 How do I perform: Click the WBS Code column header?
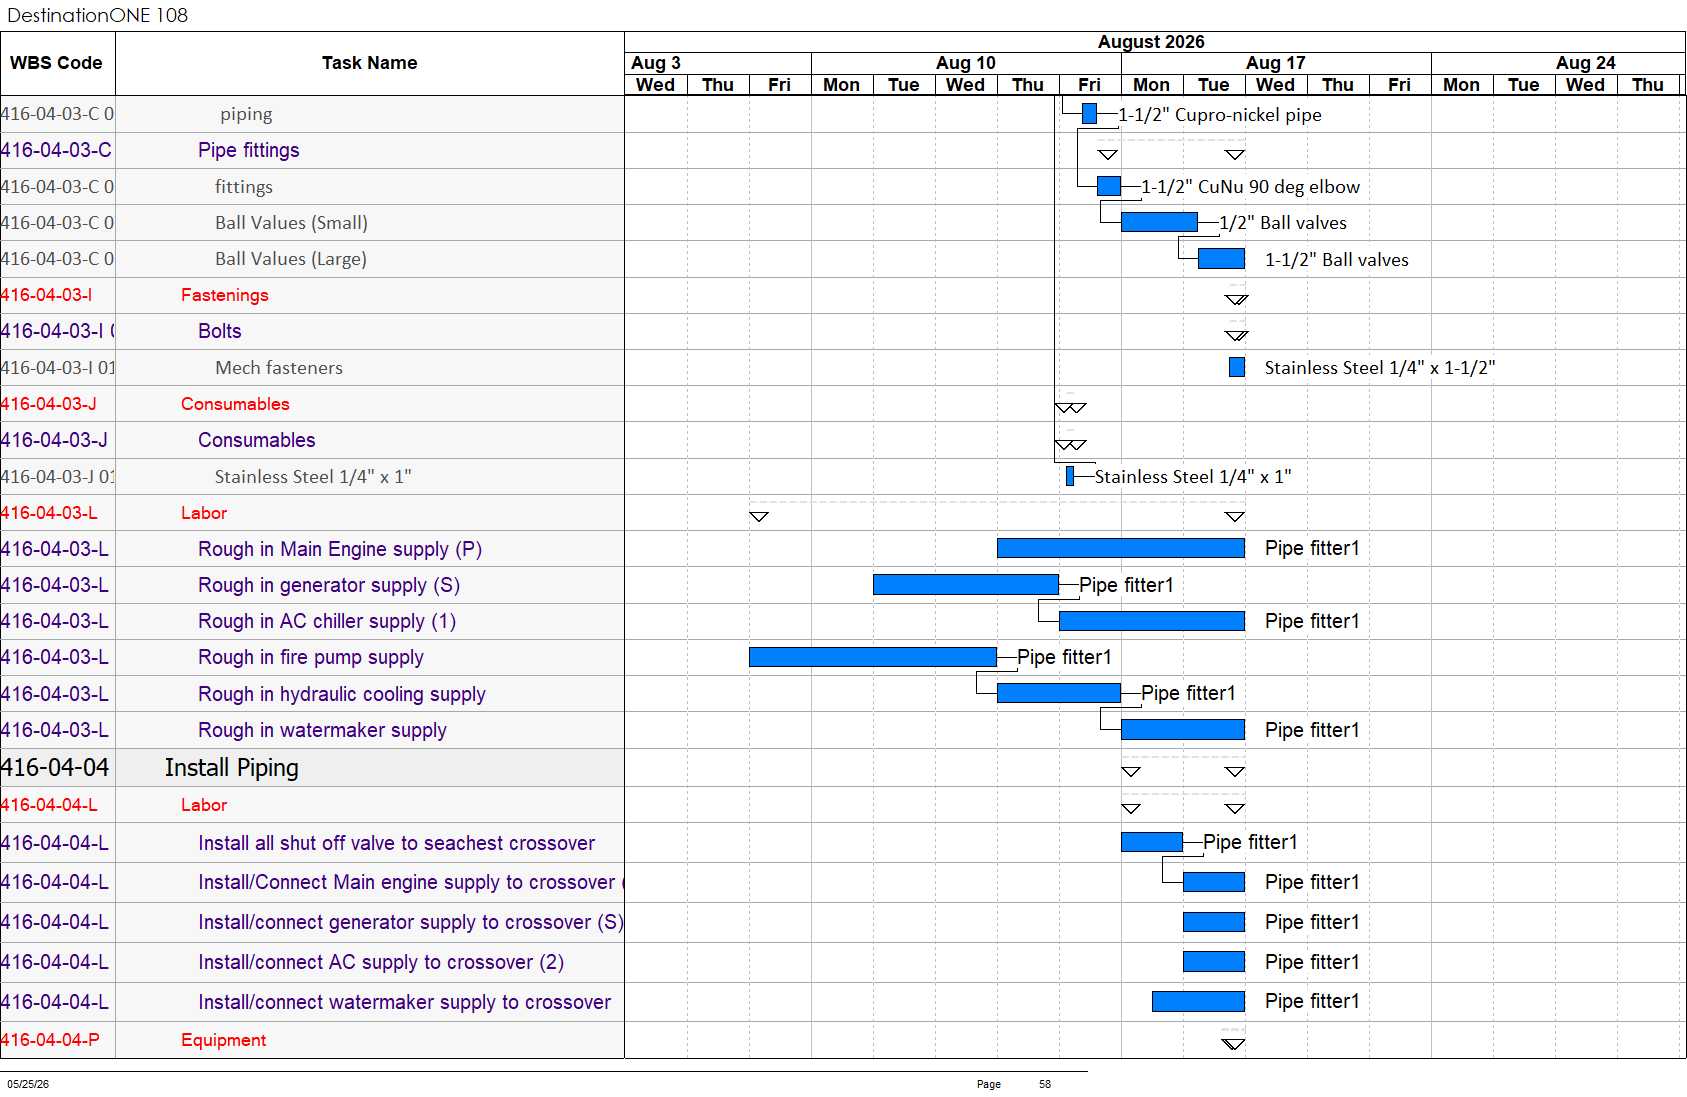tap(57, 63)
